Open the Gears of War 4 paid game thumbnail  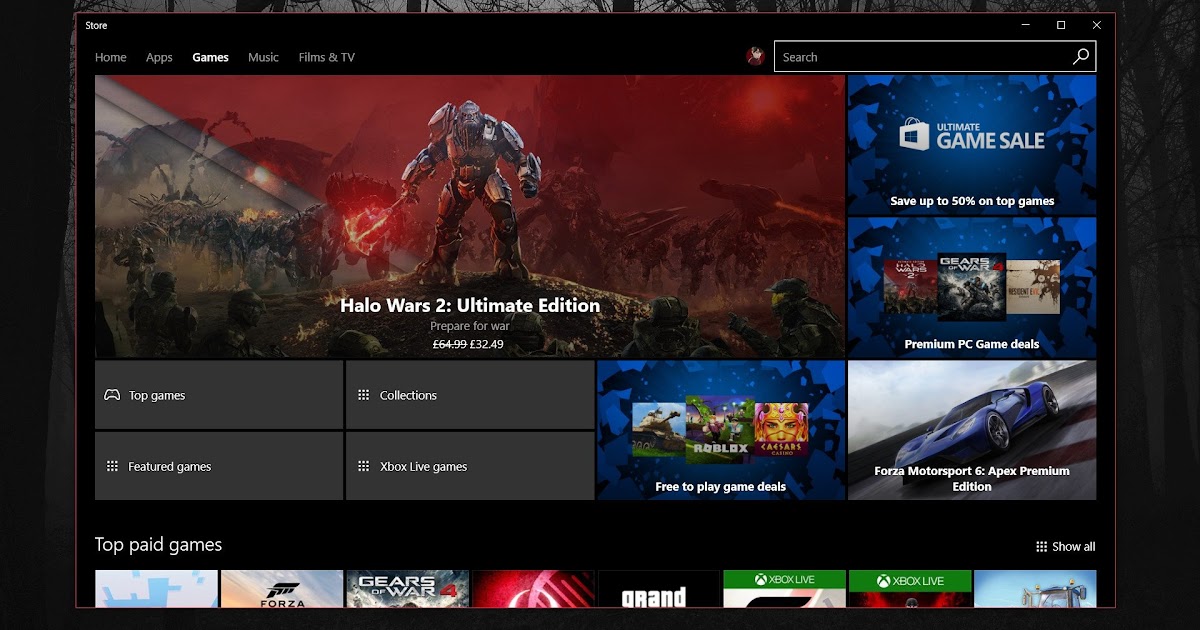click(408, 589)
